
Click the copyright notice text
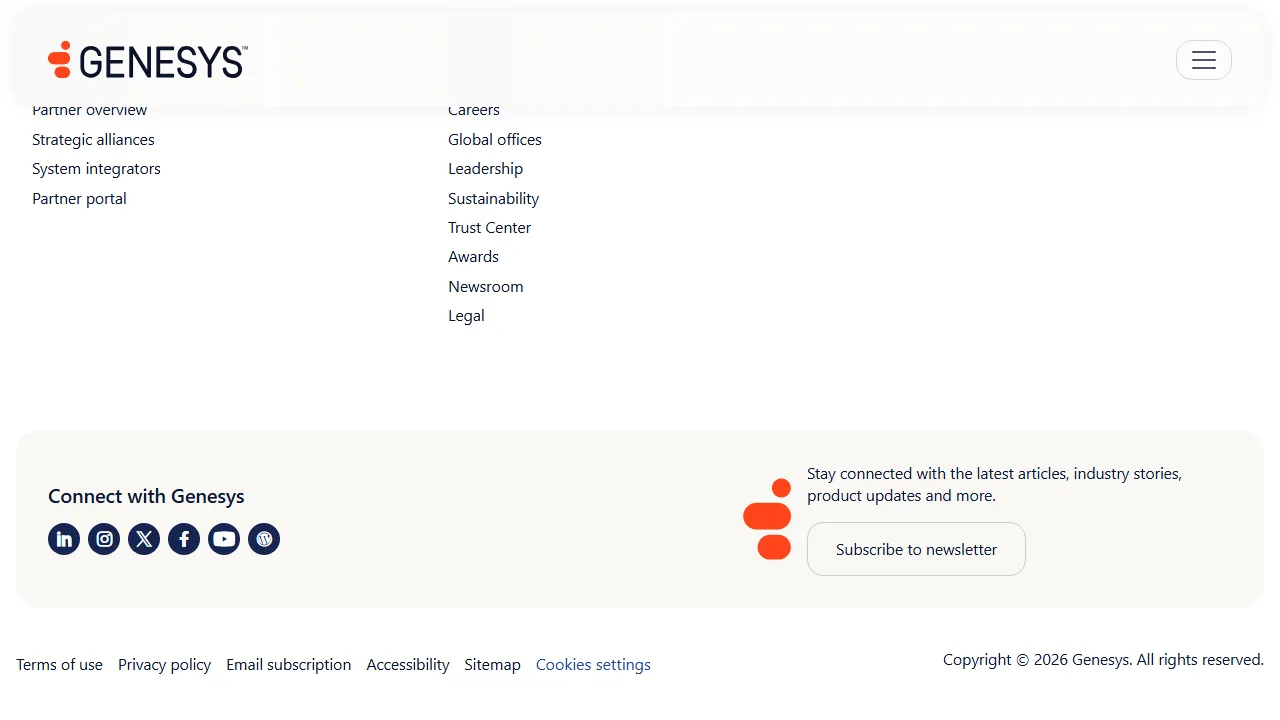pyautogui.click(x=1103, y=659)
